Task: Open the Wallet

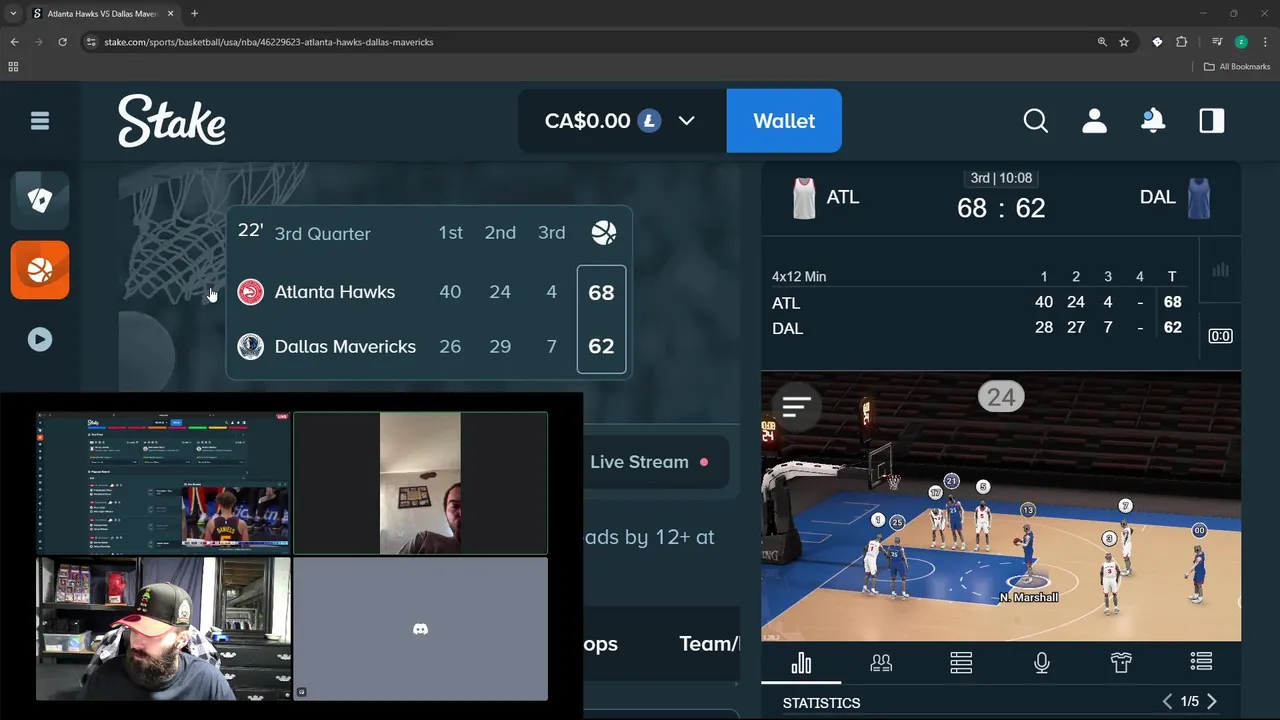Action: 784,121
